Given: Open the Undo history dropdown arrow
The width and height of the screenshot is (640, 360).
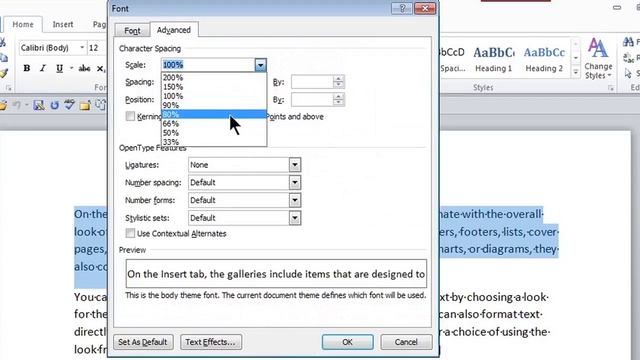Looking at the screenshot, I should [27, 106].
